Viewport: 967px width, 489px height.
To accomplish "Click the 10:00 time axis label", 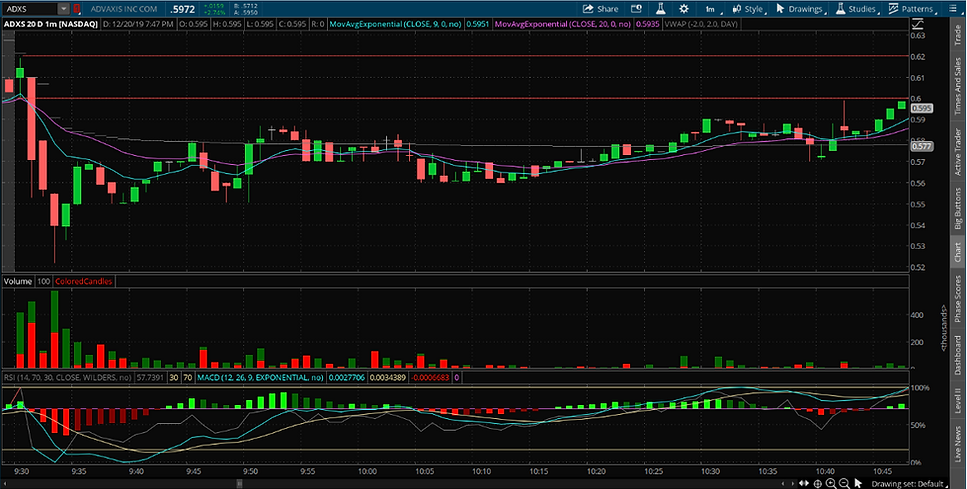I will click(368, 471).
